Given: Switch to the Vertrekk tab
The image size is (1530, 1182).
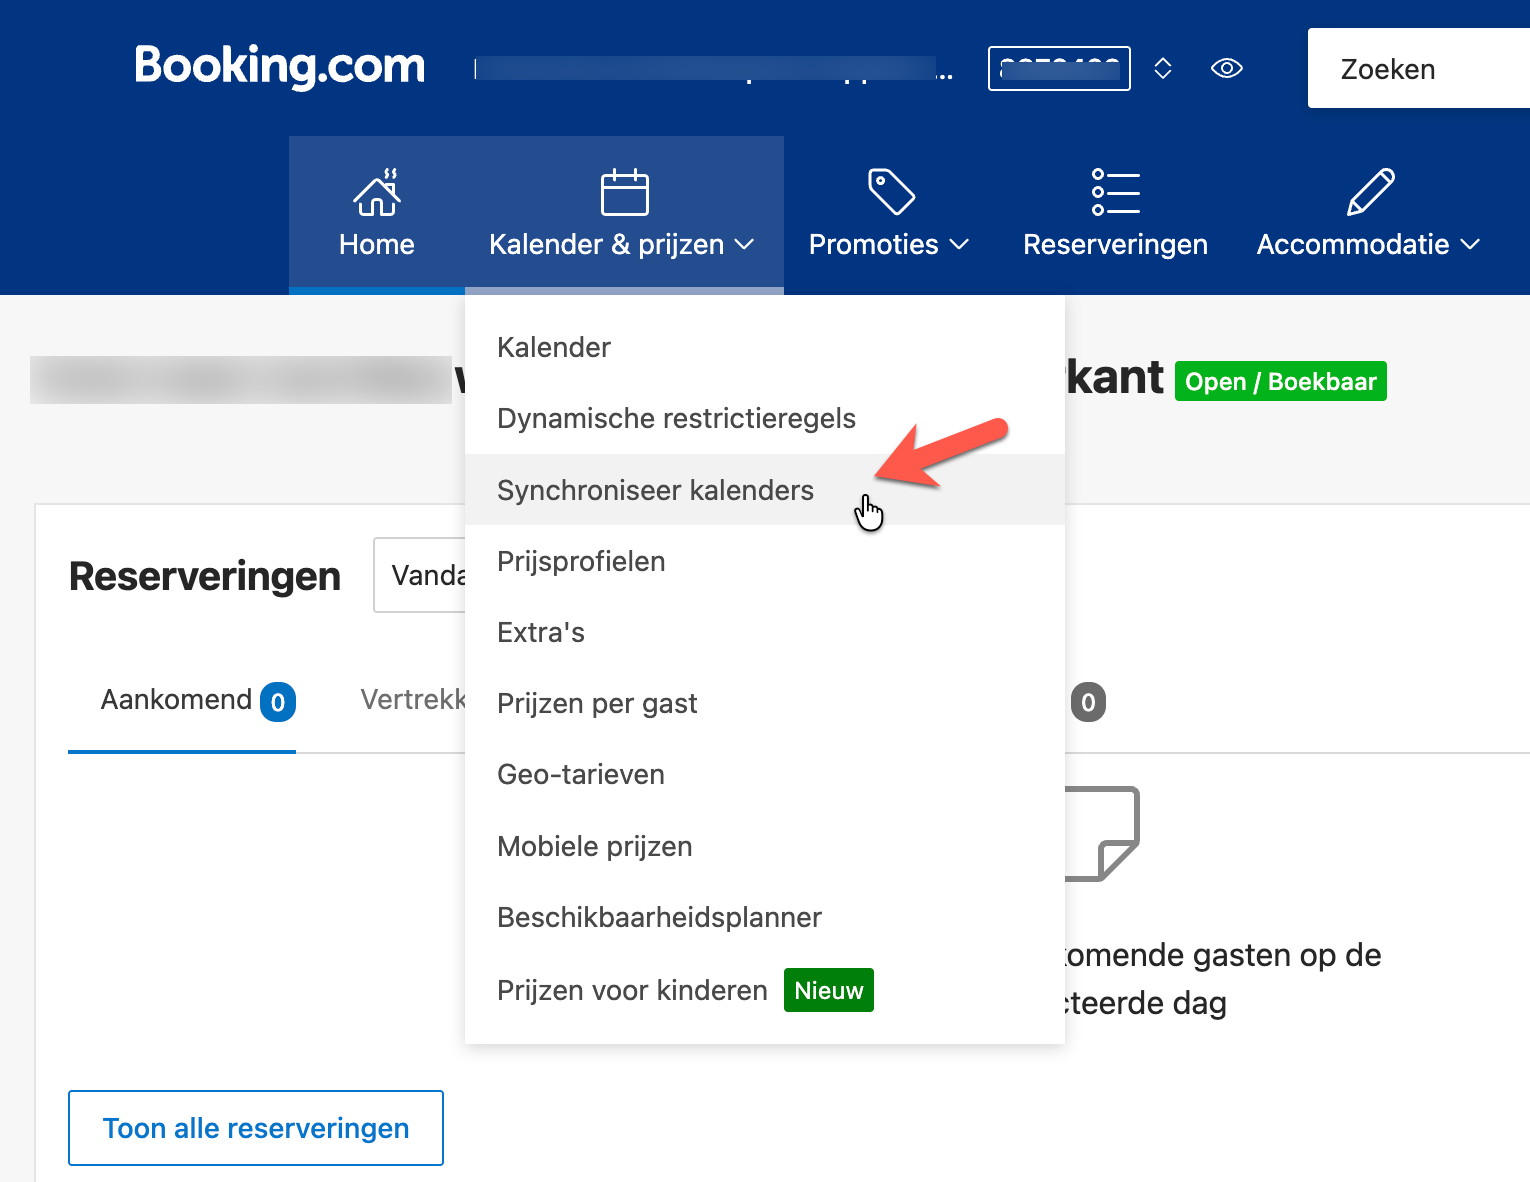Looking at the screenshot, I should click(x=414, y=700).
